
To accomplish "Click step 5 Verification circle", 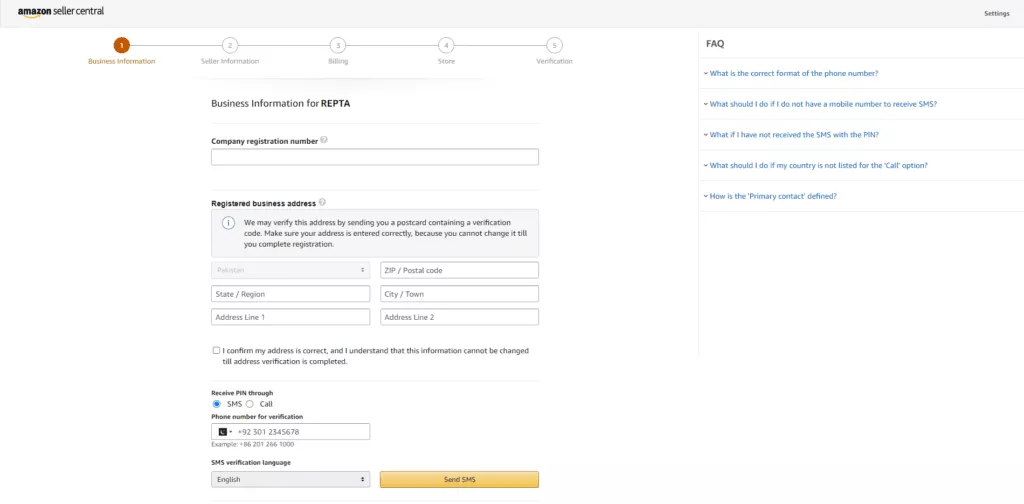I will pyautogui.click(x=554, y=45).
